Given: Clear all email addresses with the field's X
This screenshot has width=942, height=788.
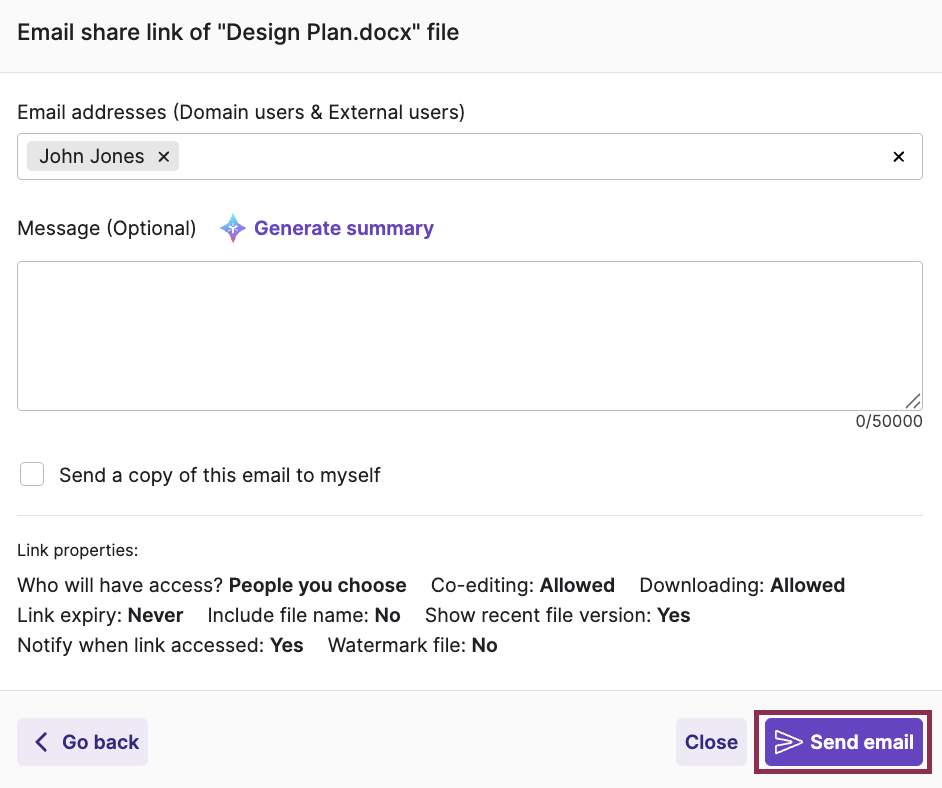Looking at the screenshot, I should (x=898, y=156).
